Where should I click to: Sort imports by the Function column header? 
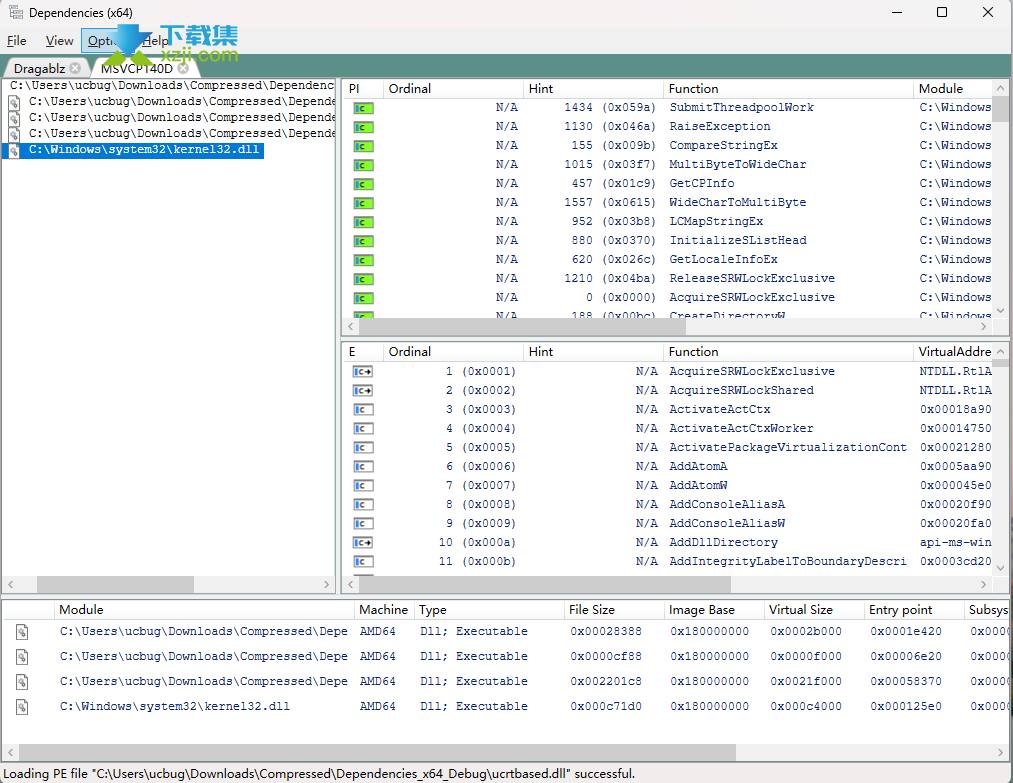pyautogui.click(x=788, y=89)
